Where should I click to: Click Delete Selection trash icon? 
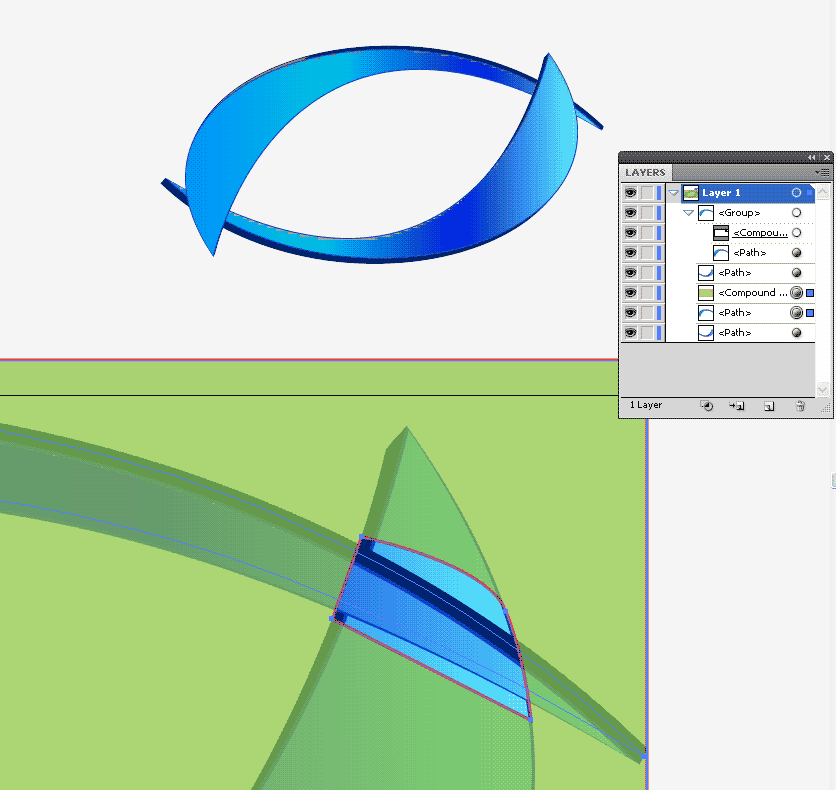pos(800,406)
